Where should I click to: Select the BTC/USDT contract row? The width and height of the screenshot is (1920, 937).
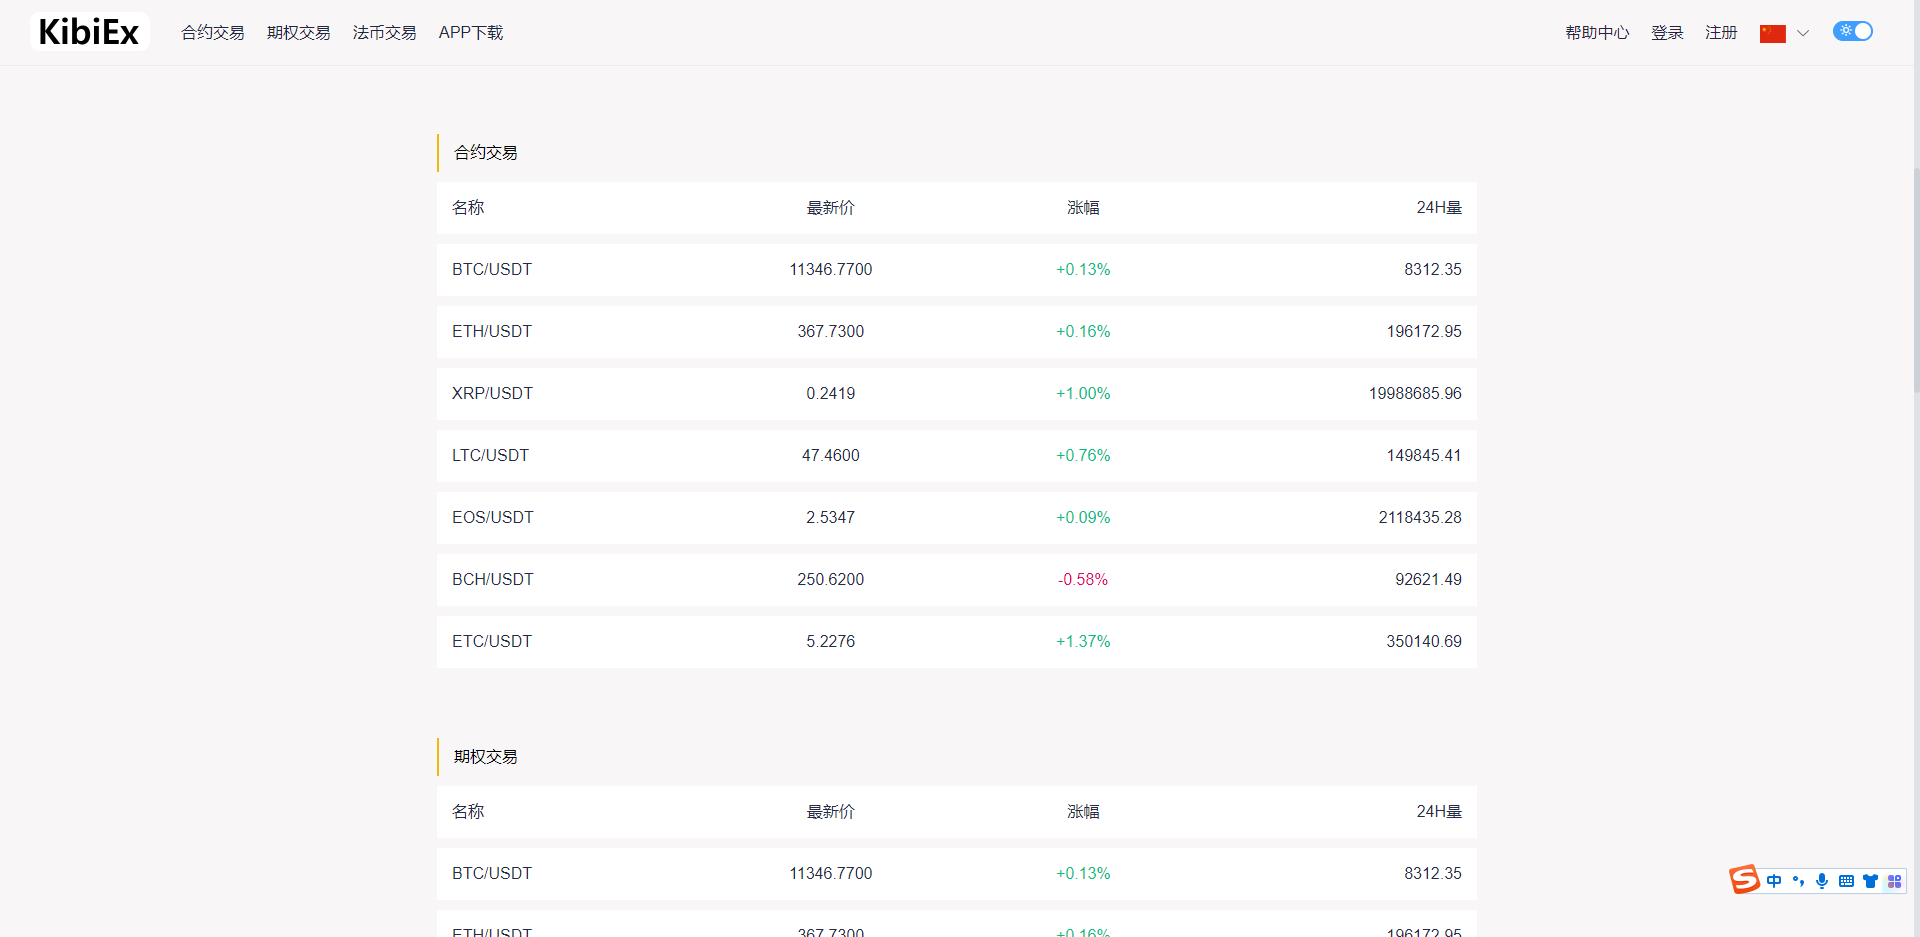(956, 269)
